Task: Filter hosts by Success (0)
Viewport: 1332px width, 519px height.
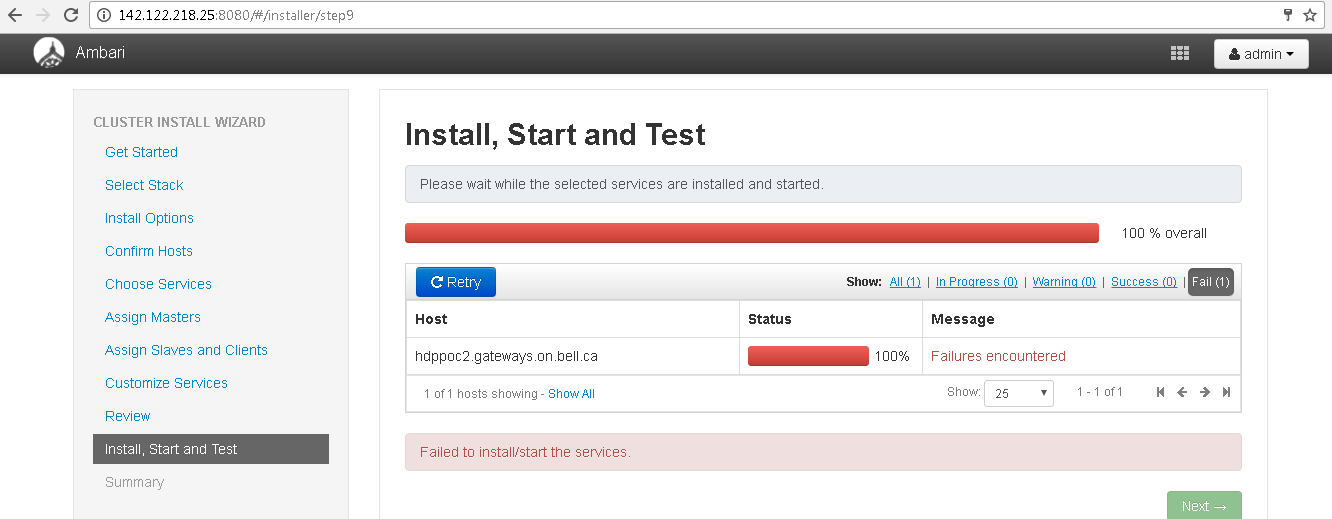Action: point(1143,282)
